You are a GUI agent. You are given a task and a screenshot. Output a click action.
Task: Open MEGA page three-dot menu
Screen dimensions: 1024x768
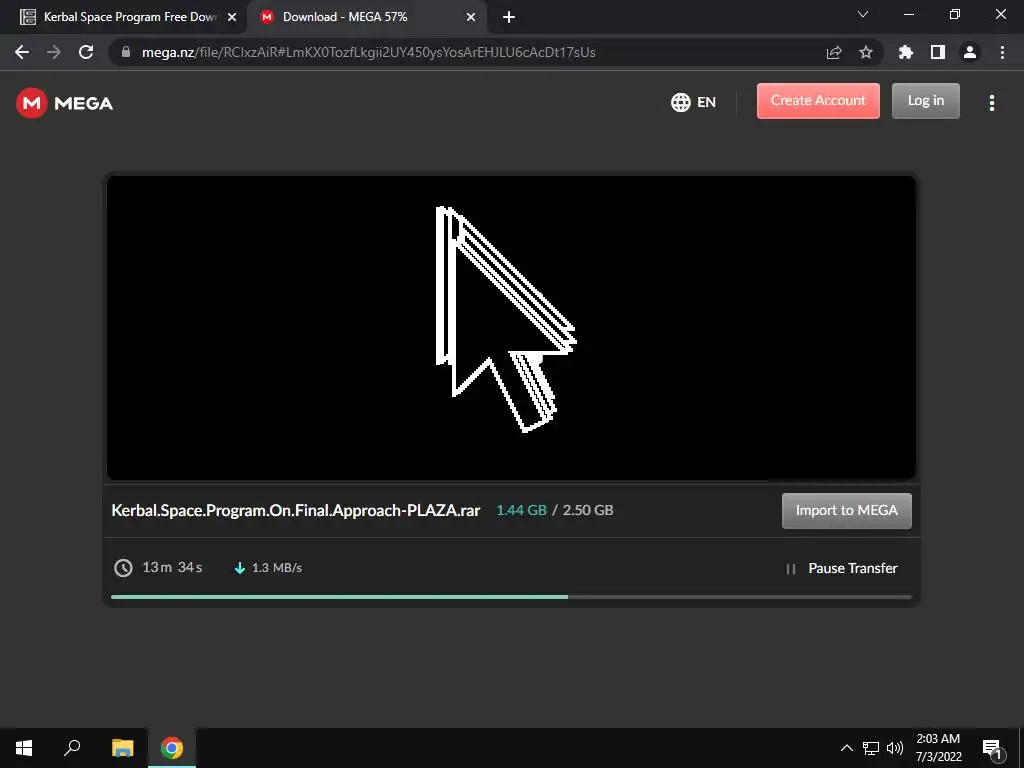tap(991, 103)
